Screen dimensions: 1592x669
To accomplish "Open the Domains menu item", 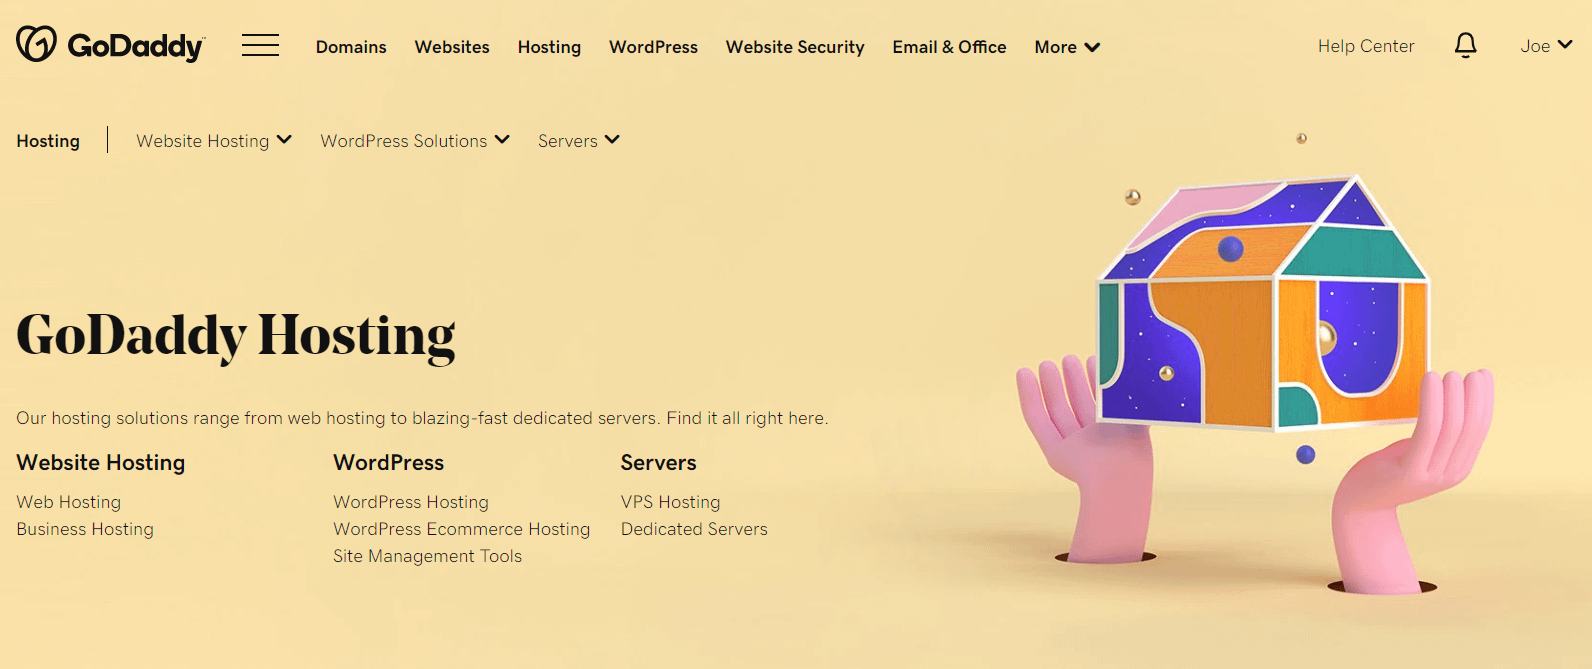I will (x=351, y=47).
